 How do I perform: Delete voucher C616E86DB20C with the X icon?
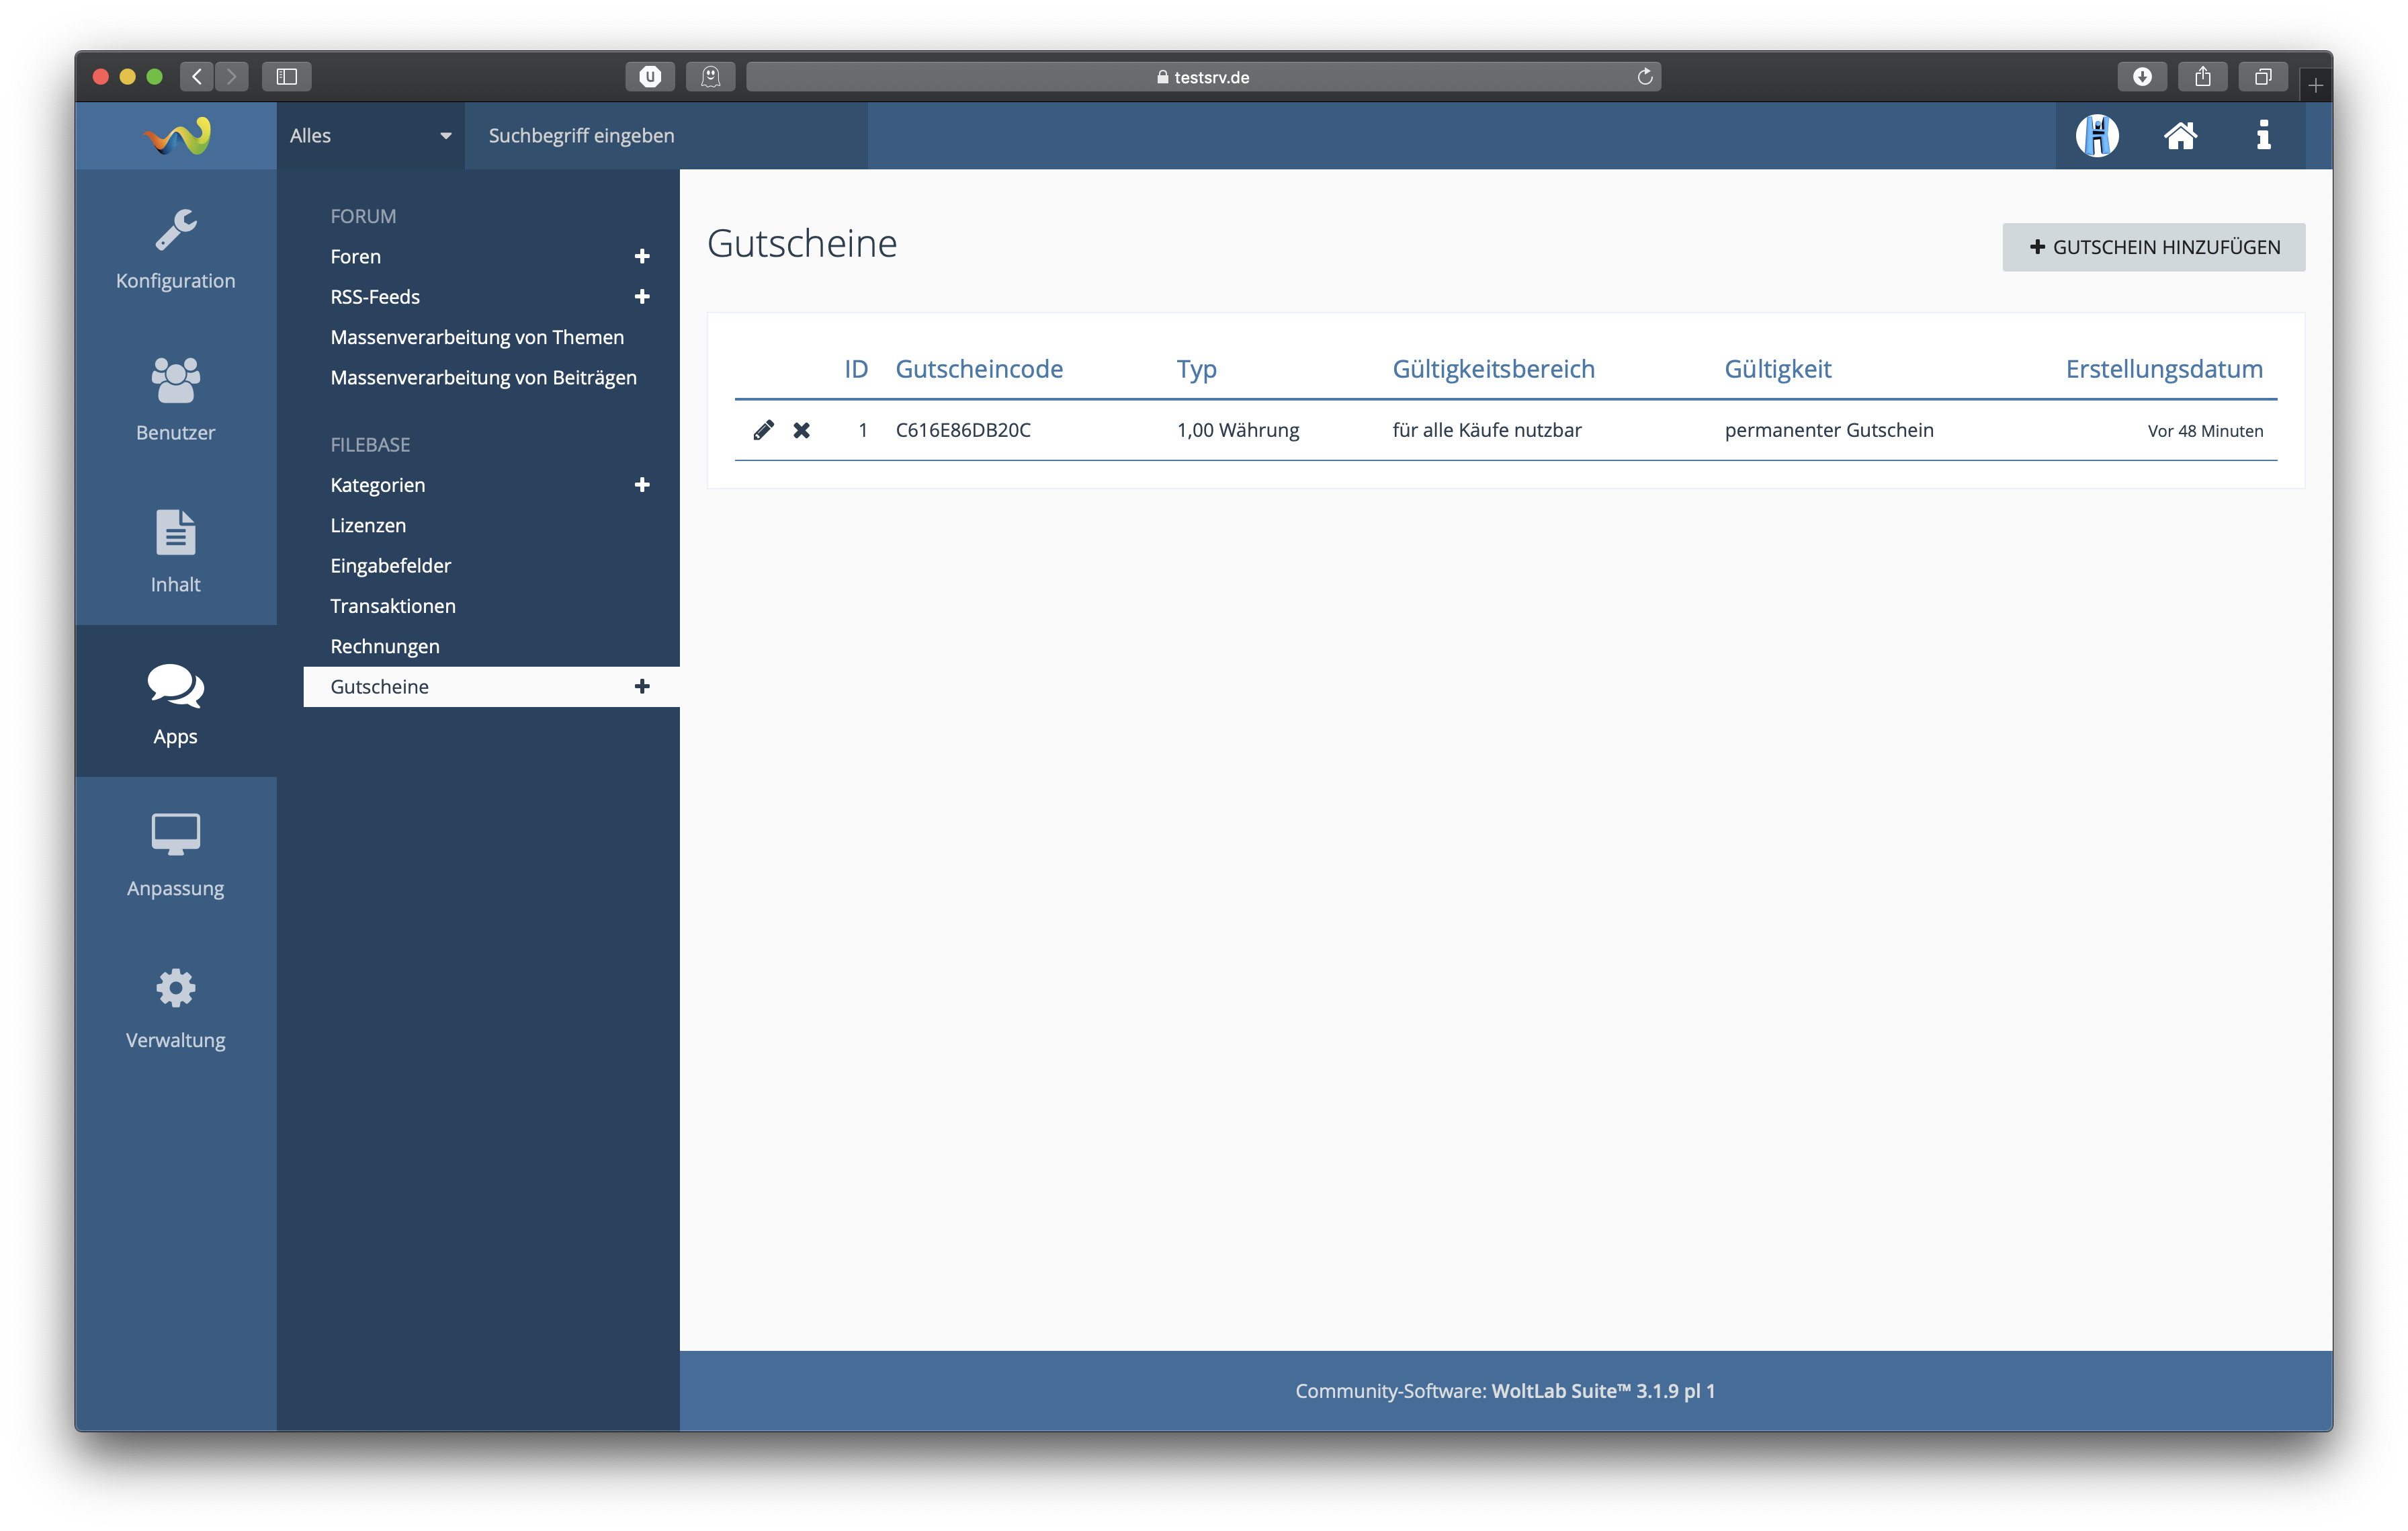(x=801, y=430)
